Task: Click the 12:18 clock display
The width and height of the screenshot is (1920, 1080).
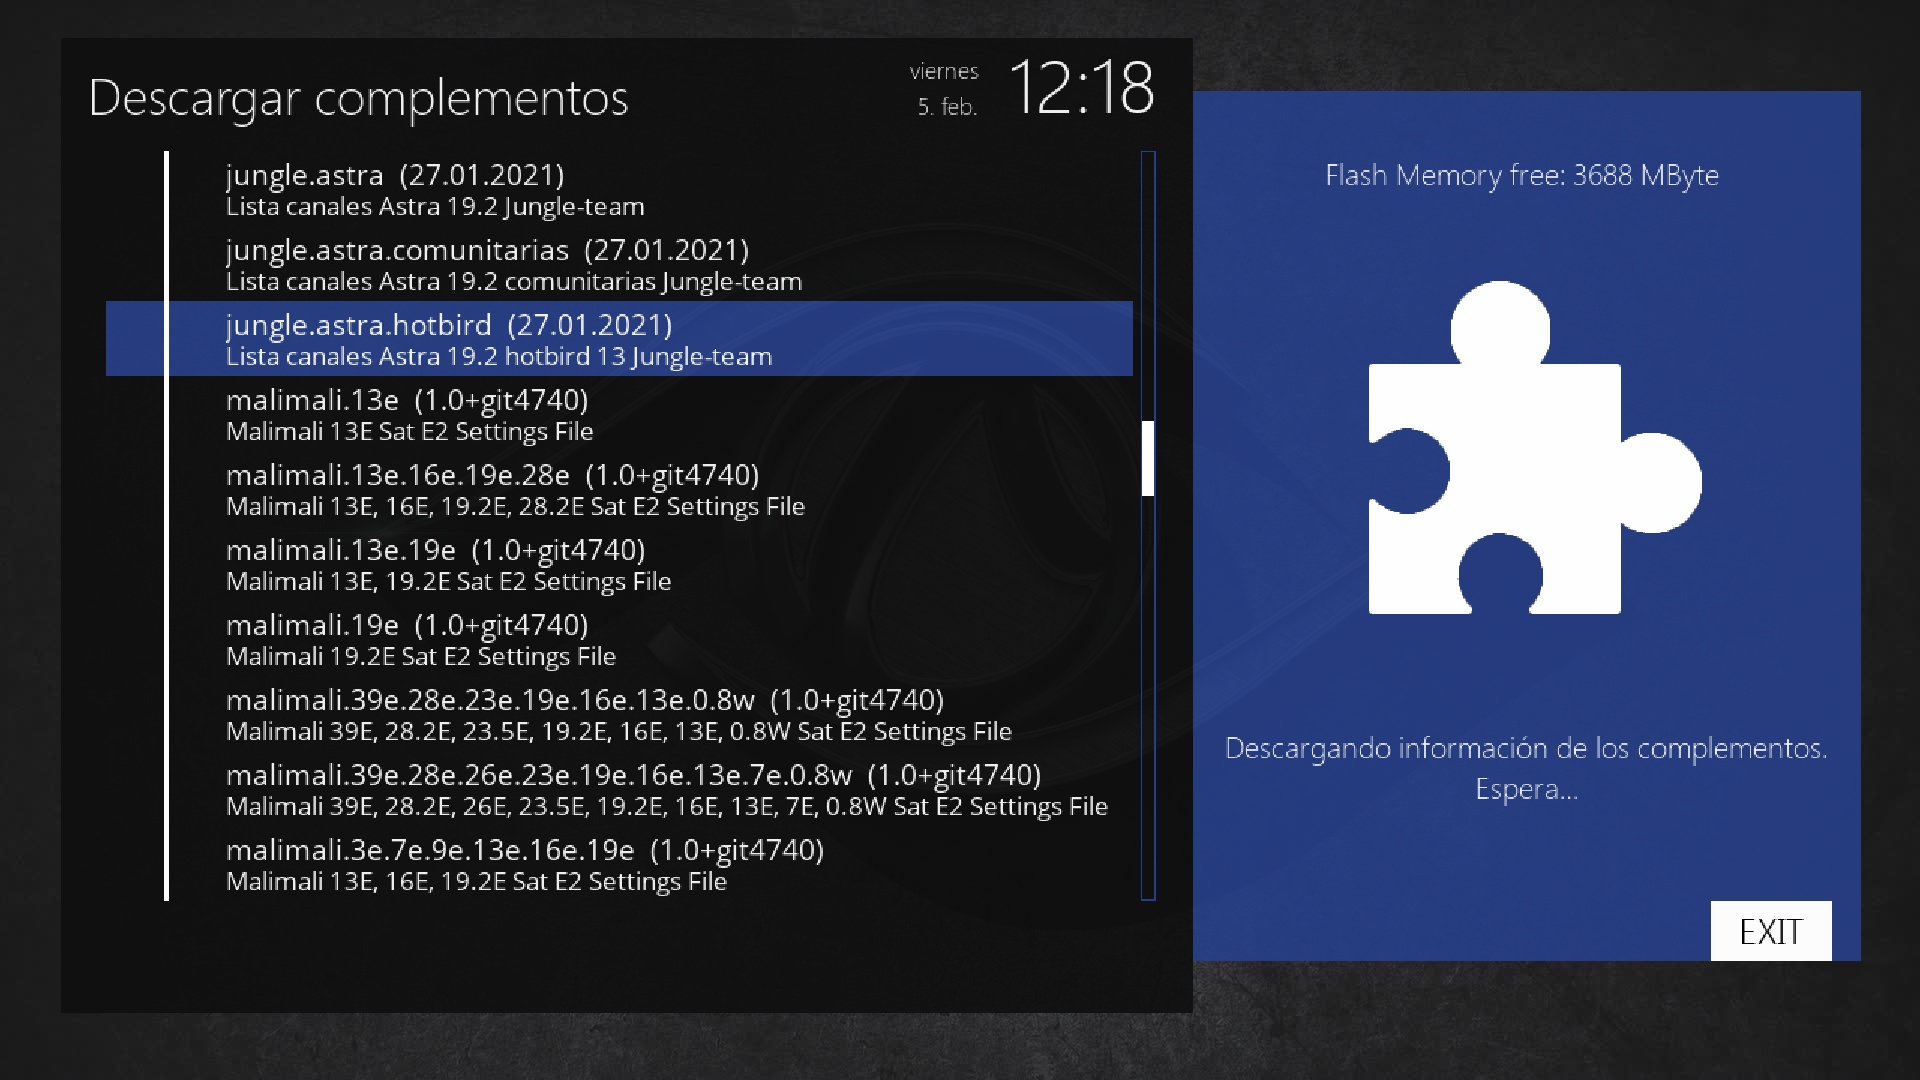Action: coord(1080,88)
